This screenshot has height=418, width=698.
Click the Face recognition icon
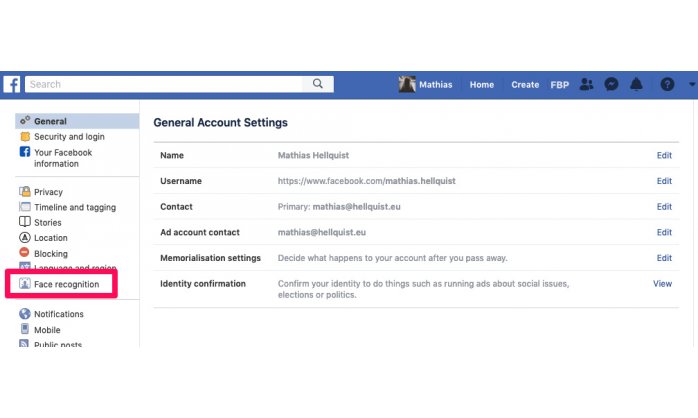point(25,284)
